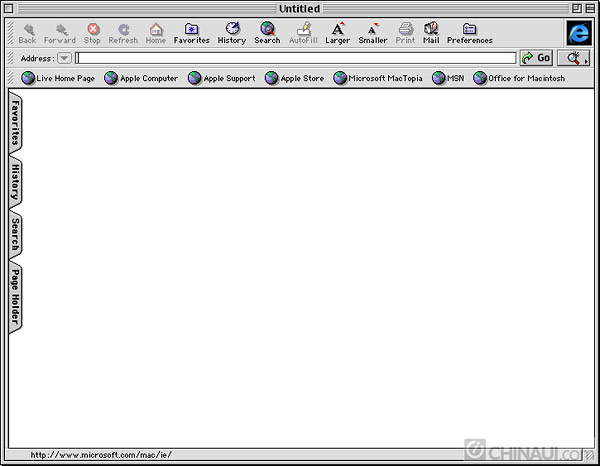
Task: Click the Internet Explorer logo icon
Action: point(578,33)
